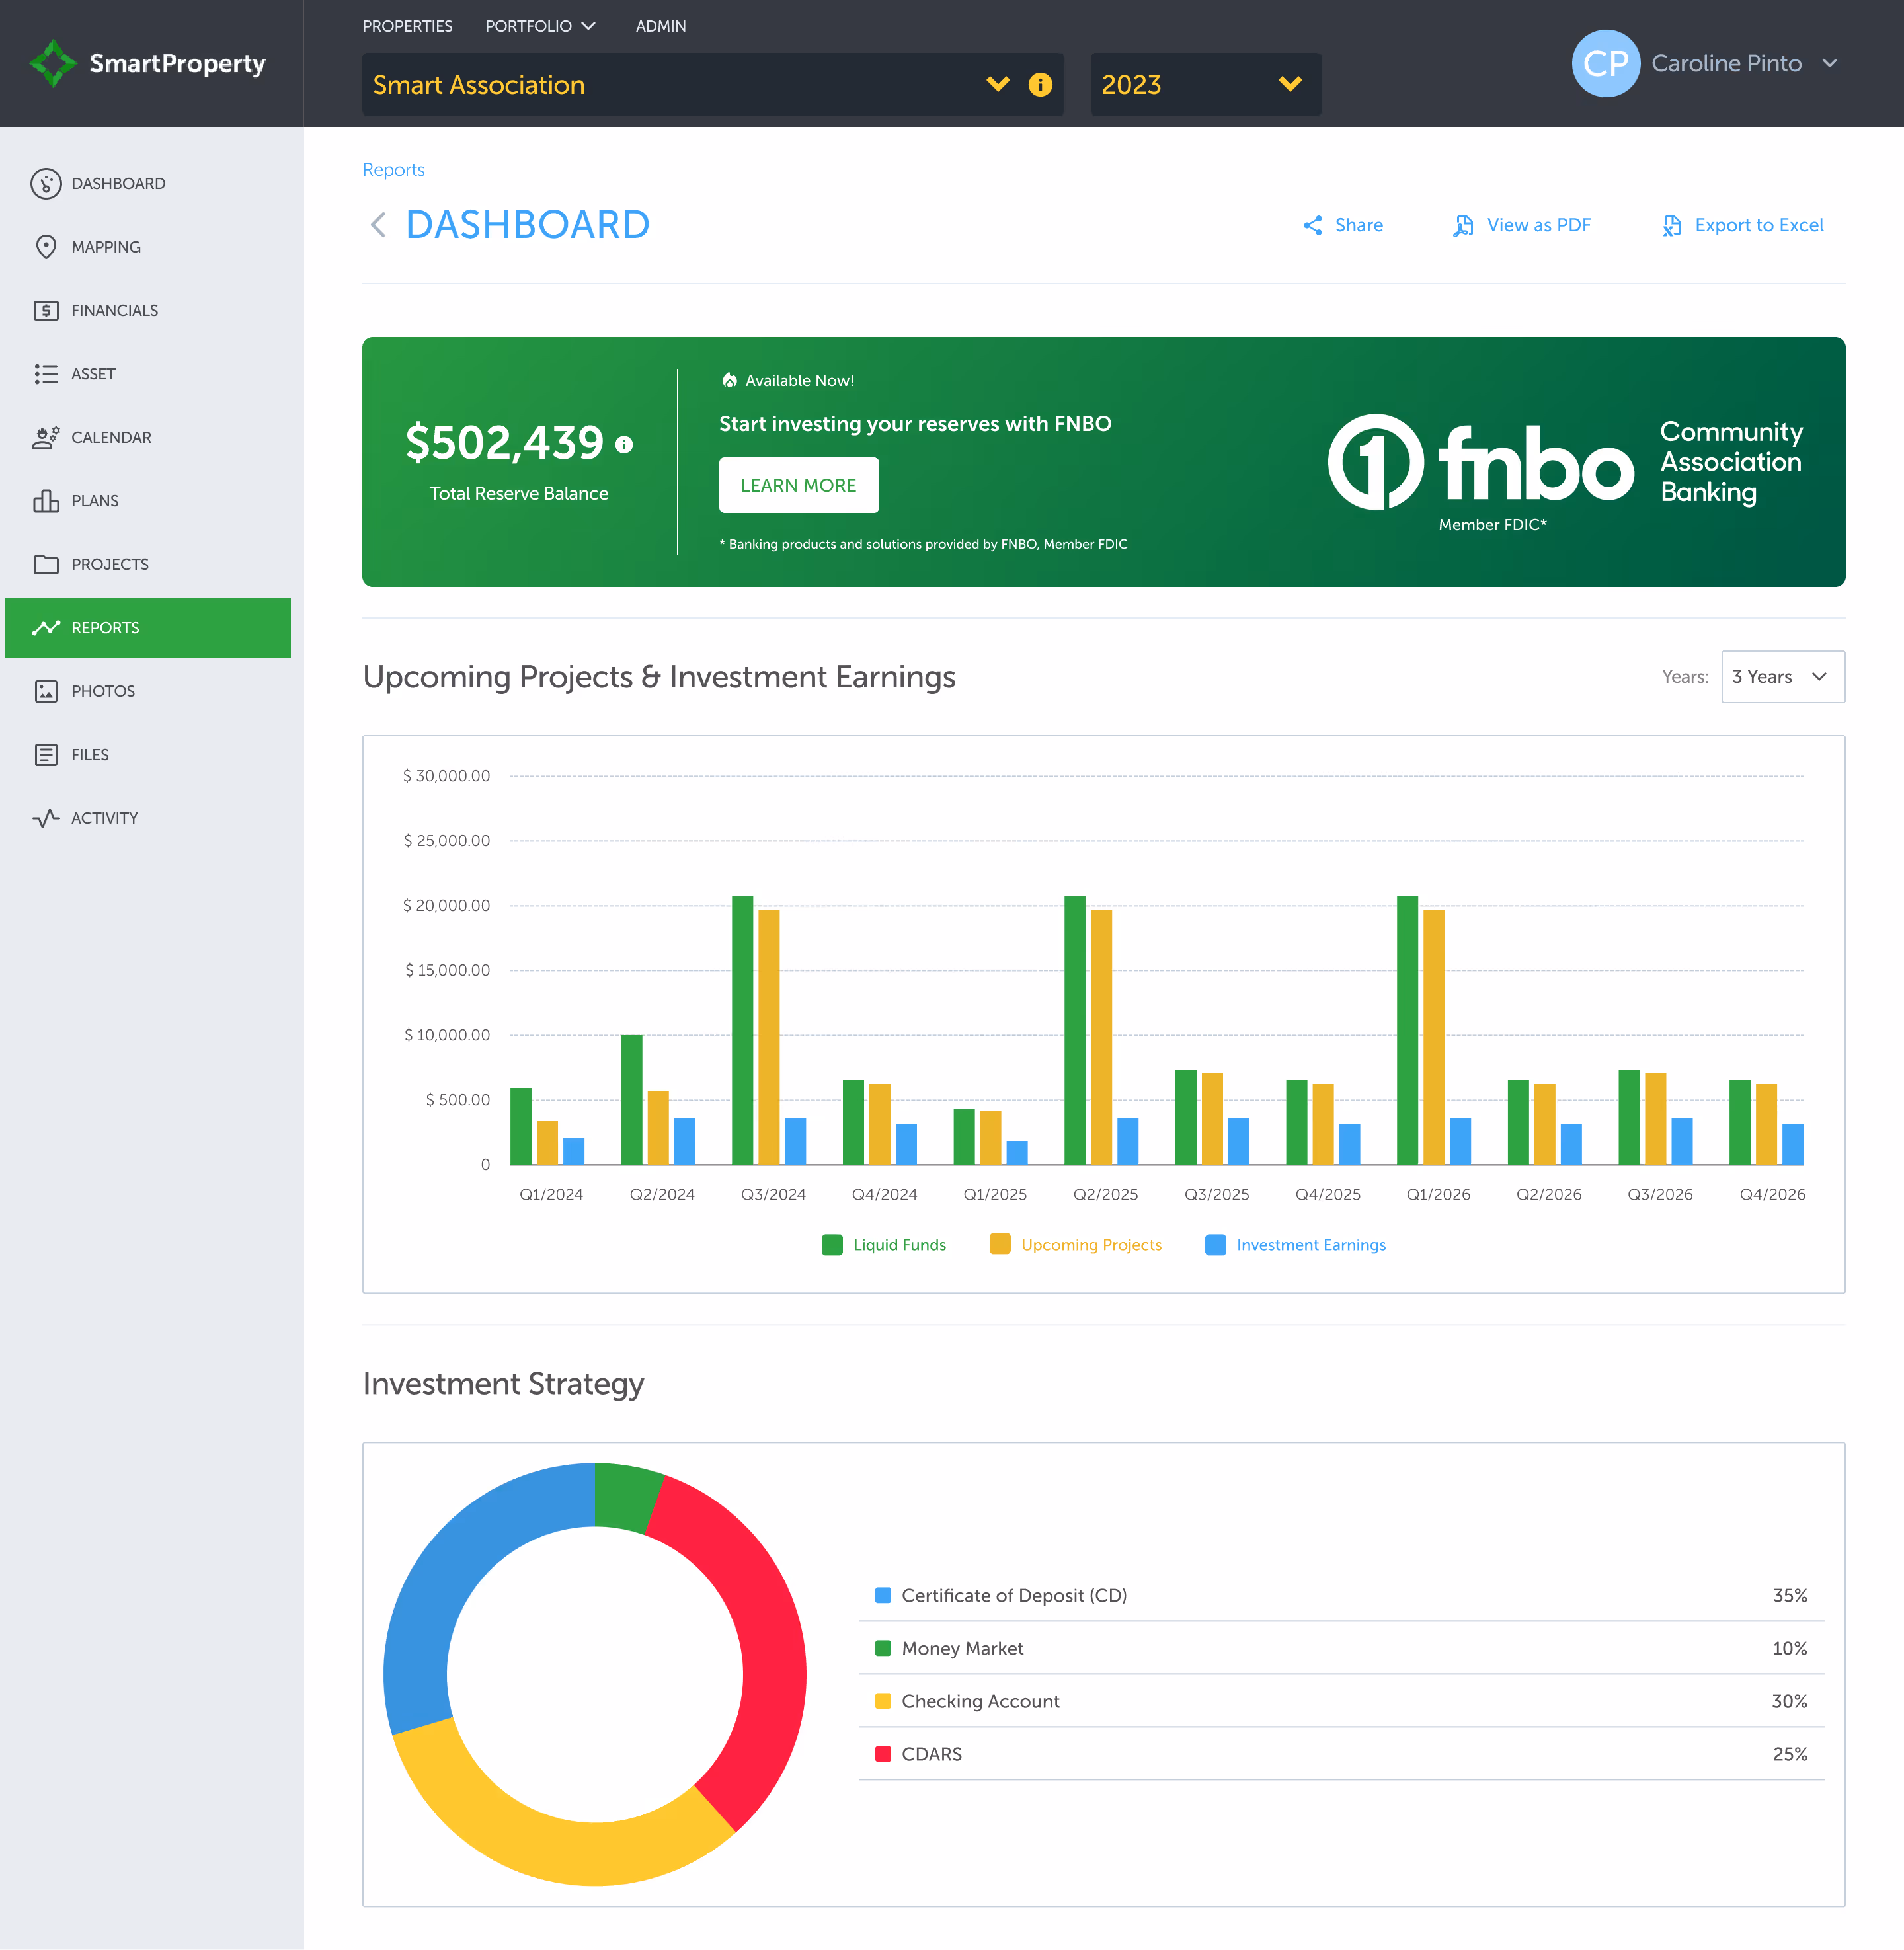
Task: Click the Photos image icon
Action: [46, 692]
